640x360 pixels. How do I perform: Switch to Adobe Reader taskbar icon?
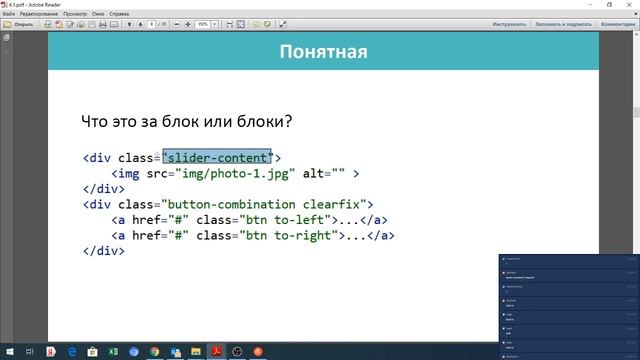coord(216,351)
